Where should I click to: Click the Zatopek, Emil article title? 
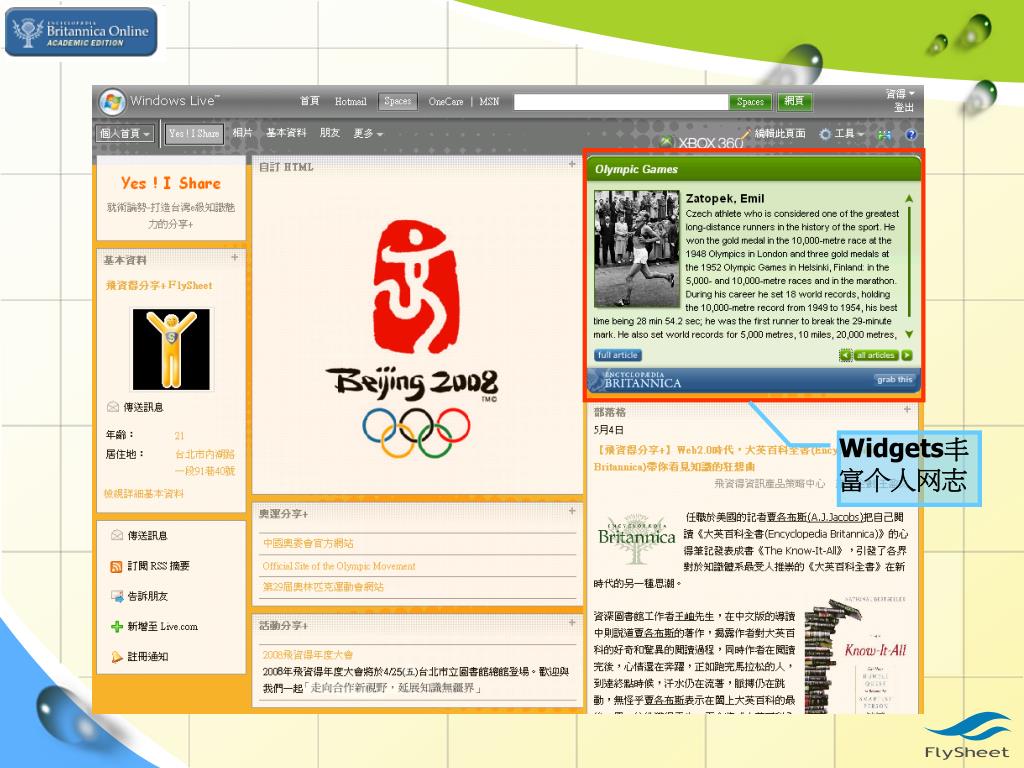[x=725, y=199]
